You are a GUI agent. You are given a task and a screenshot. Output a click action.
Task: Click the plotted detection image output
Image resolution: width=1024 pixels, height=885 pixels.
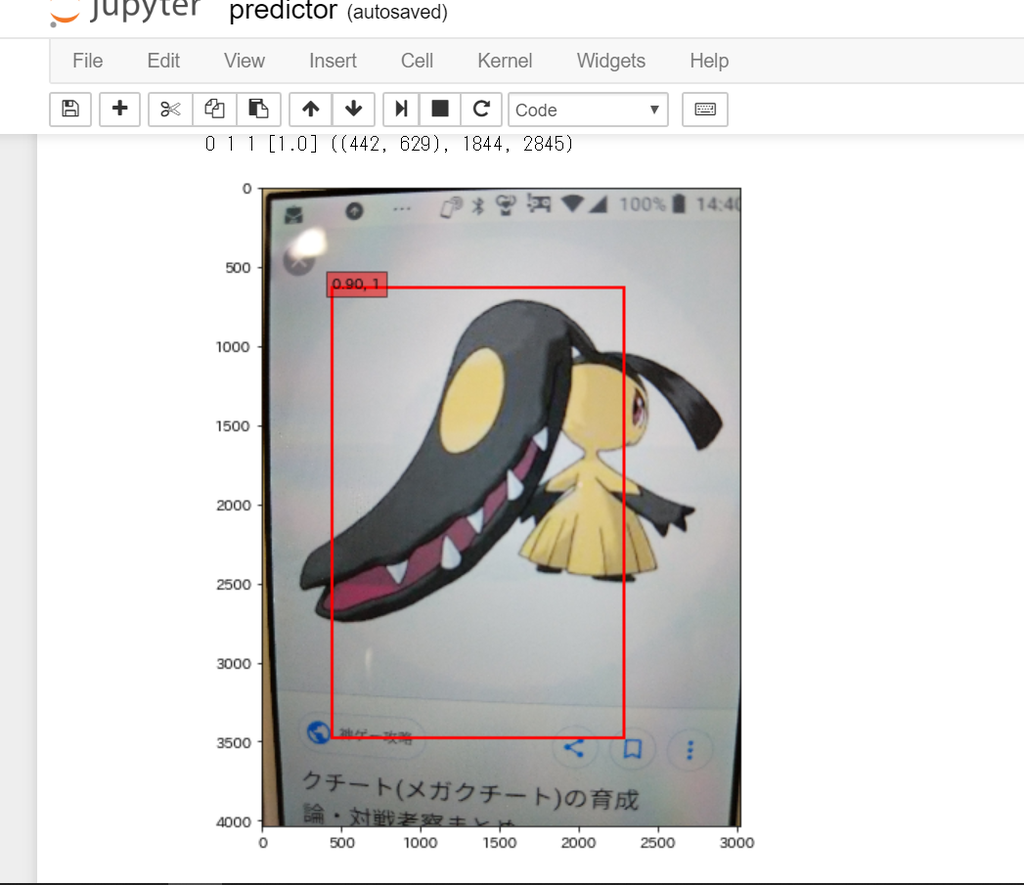click(502, 507)
